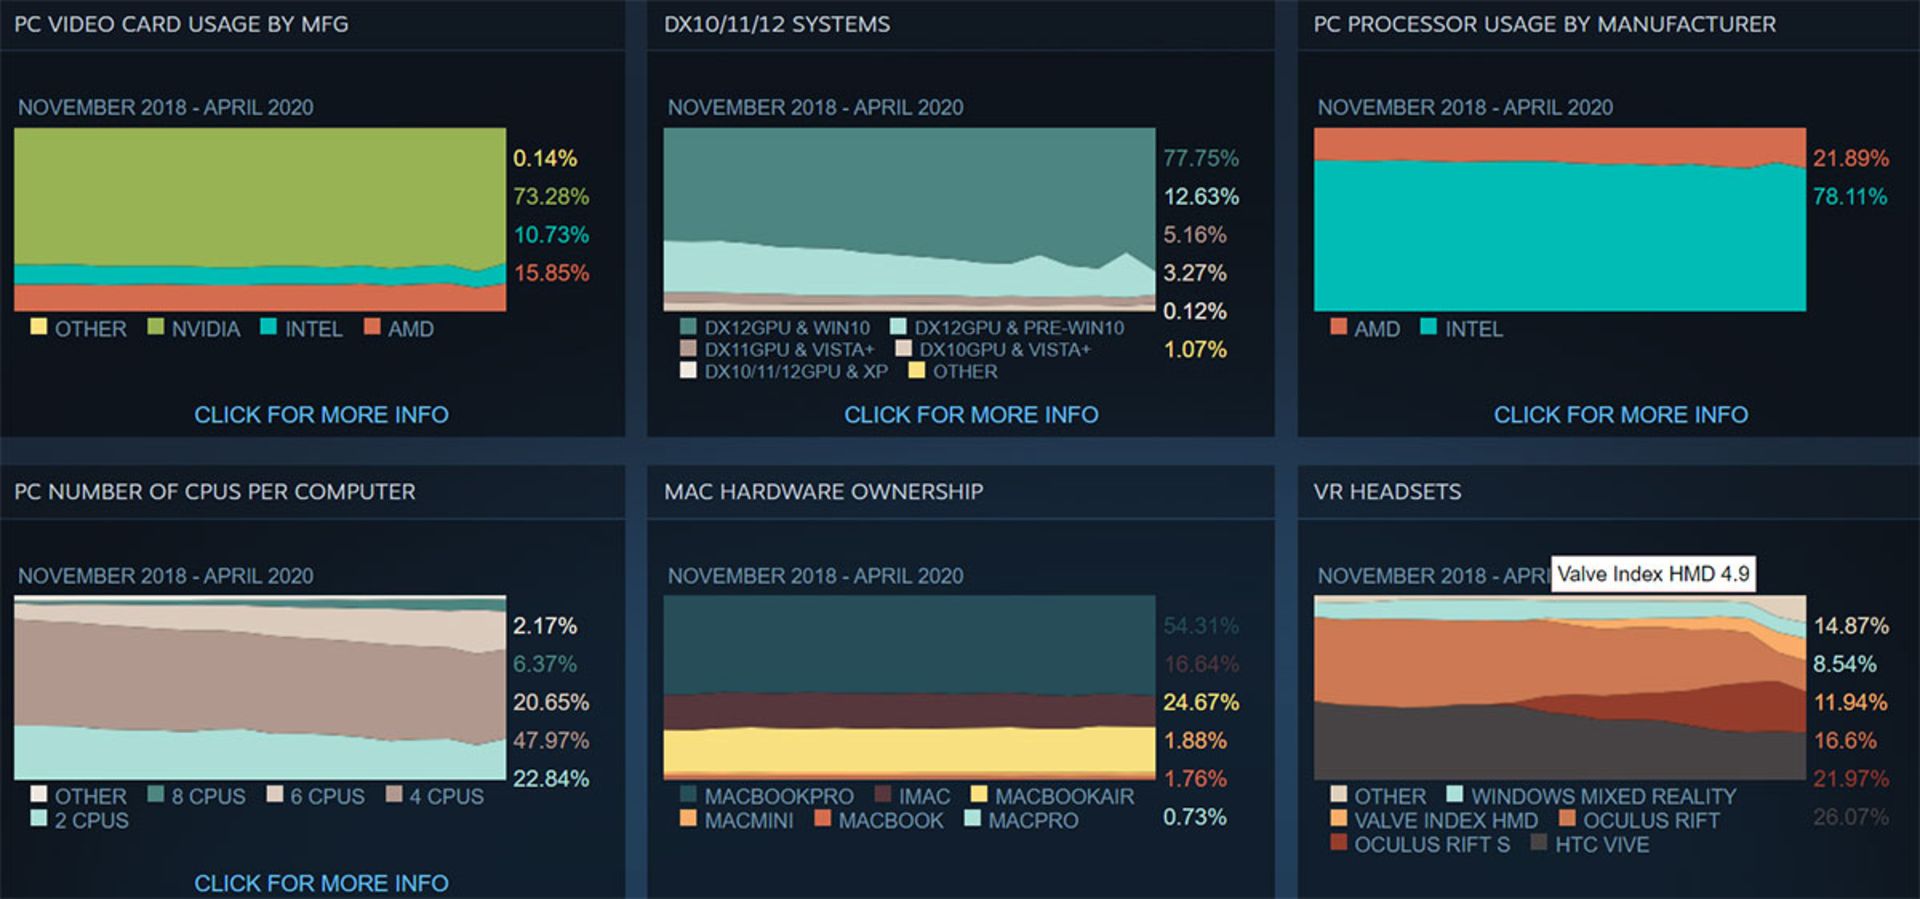Select the Windows Mixed Reality legend swatch

[x=1455, y=795]
